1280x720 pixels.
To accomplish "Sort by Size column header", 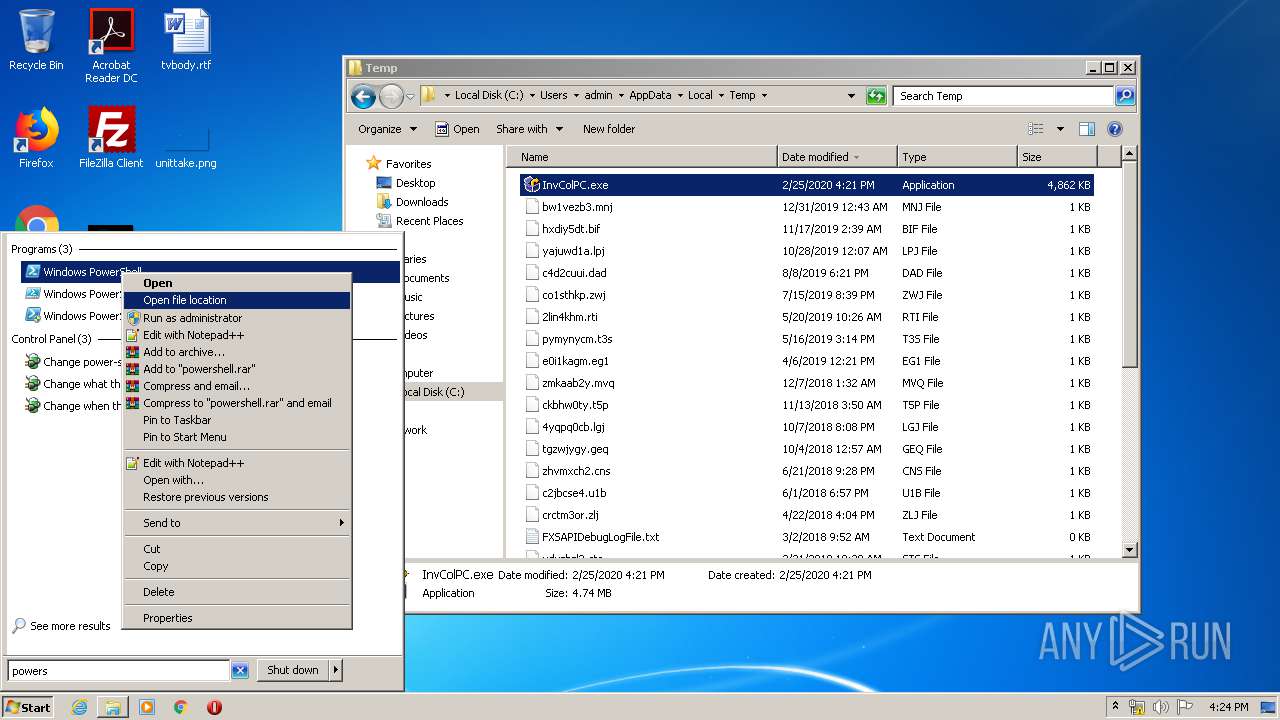I will pyautogui.click(x=1057, y=157).
